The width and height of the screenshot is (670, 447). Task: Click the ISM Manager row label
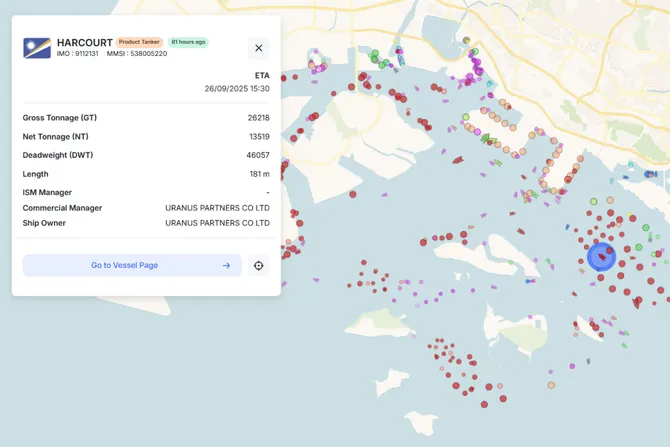pos(47,192)
